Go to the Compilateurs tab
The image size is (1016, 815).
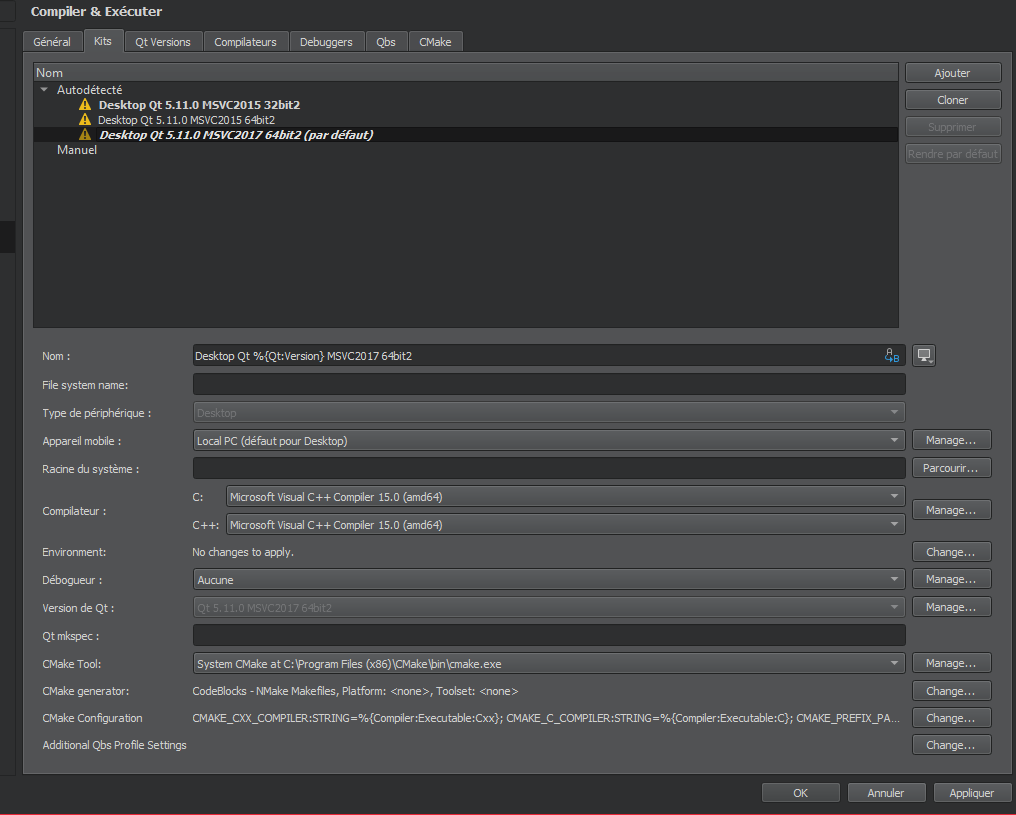coord(246,41)
